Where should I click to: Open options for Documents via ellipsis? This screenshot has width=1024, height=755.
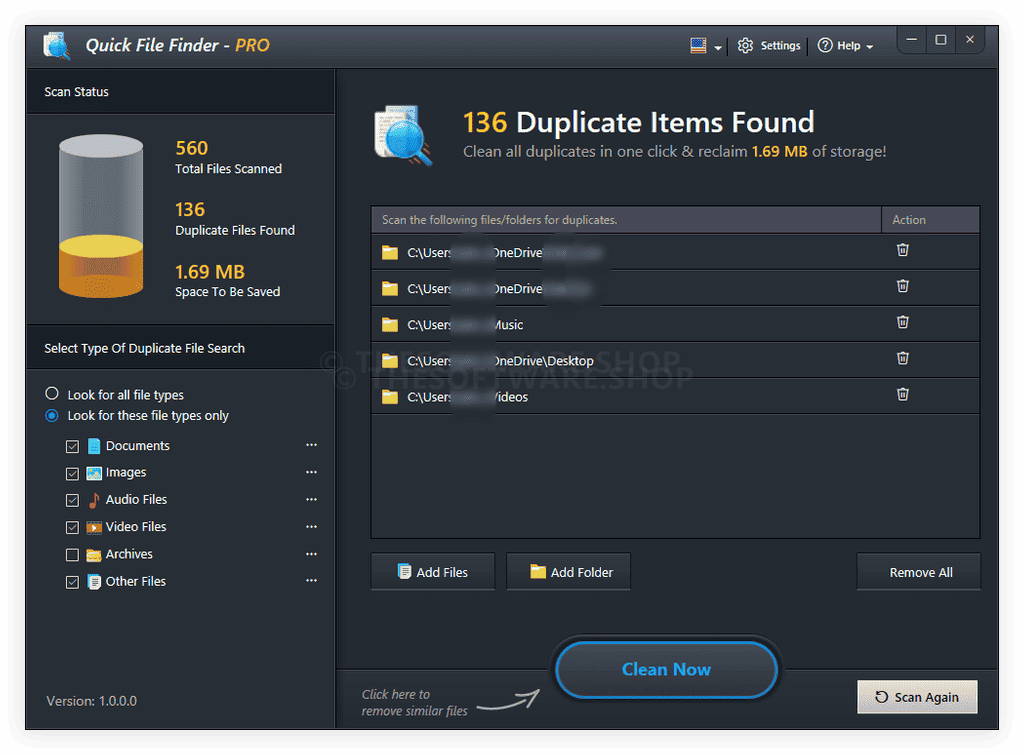[x=310, y=445]
